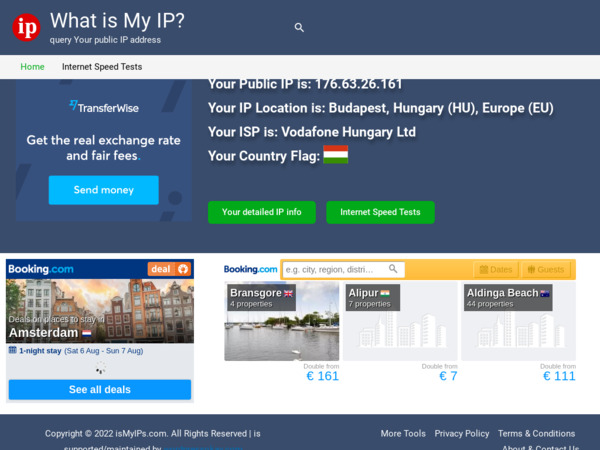The height and width of the screenshot is (450, 600).
Task: Click the 4 properties label under Bransgore
Action: tap(251, 304)
